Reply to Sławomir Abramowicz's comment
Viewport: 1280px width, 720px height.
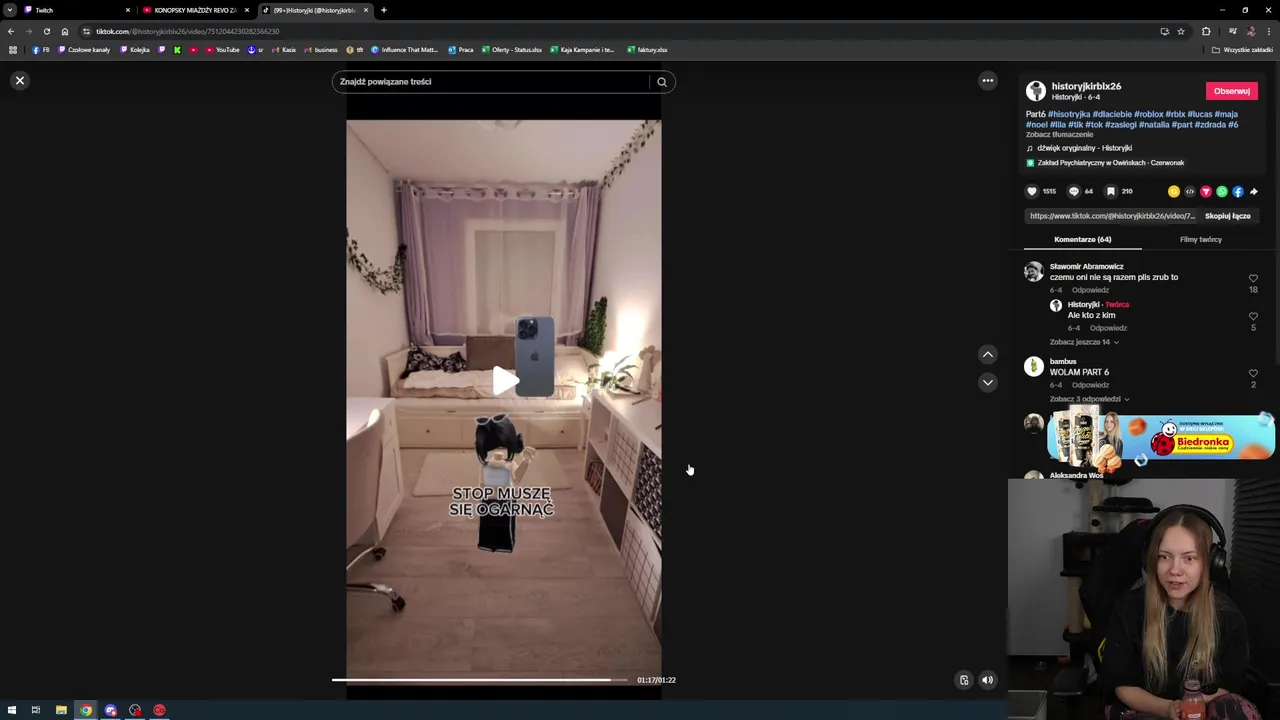(1090, 290)
